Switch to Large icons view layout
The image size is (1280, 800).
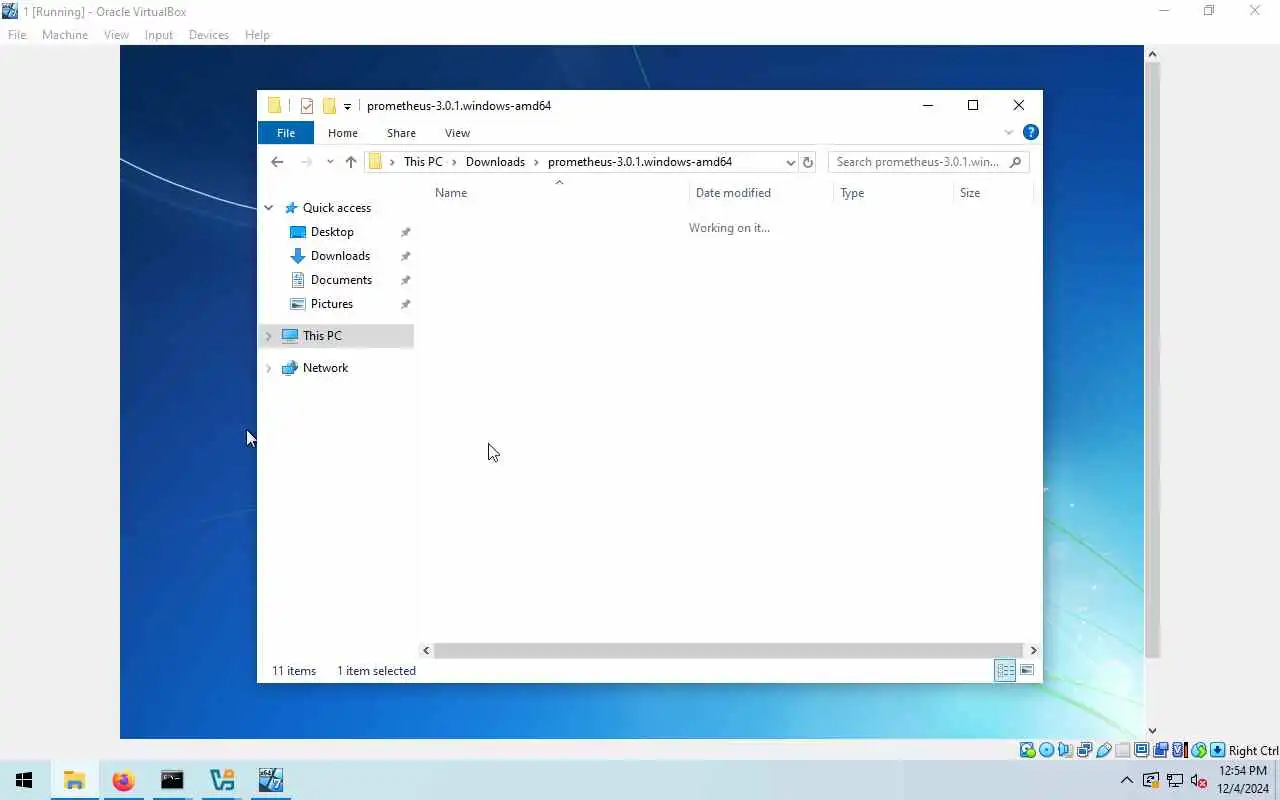pos(1027,671)
